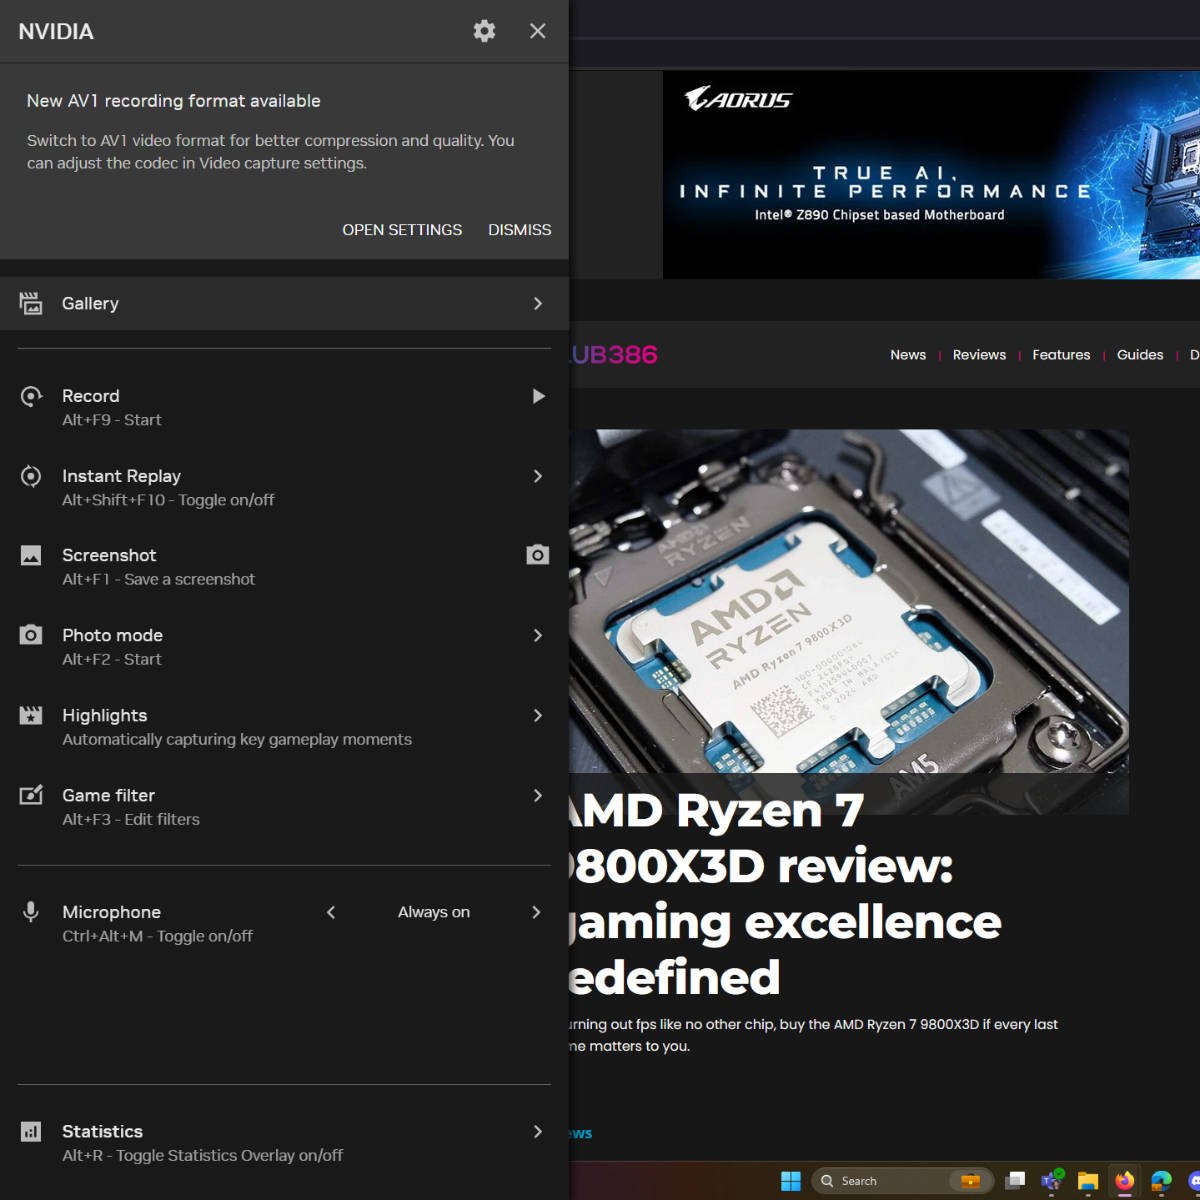This screenshot has width=1200, height=1200.
Task: Open Instant Replay via its icon
Action: (x=31, y=476)
